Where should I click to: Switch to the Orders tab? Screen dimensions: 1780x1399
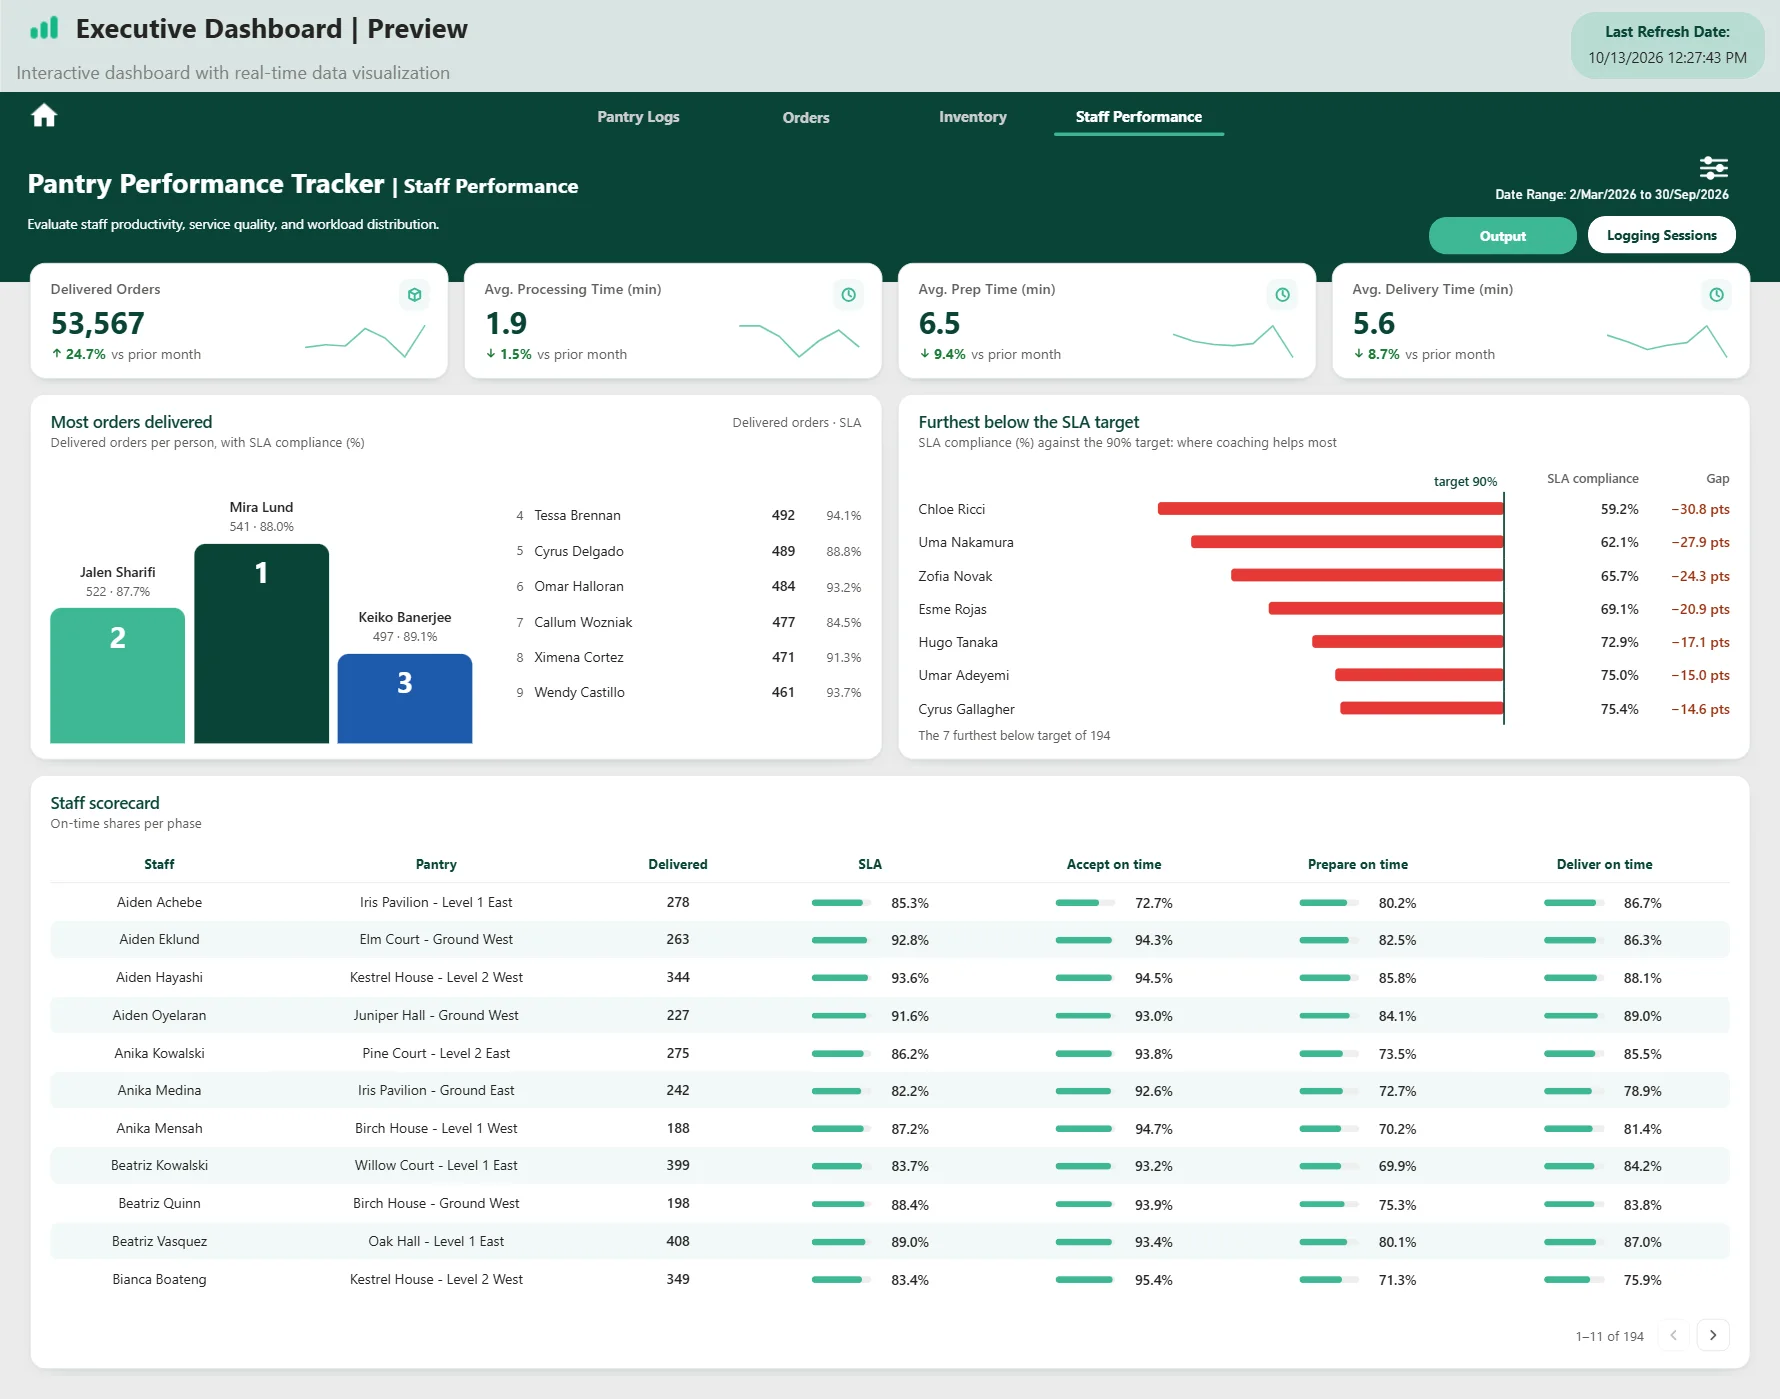[806, 118]
